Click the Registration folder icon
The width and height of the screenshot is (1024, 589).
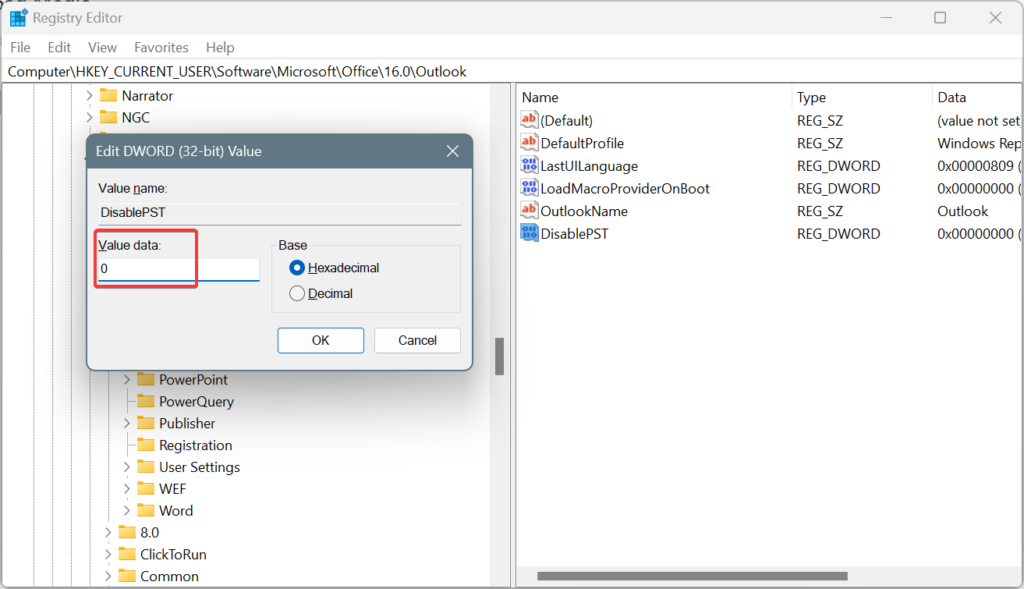tap(146, 445)
